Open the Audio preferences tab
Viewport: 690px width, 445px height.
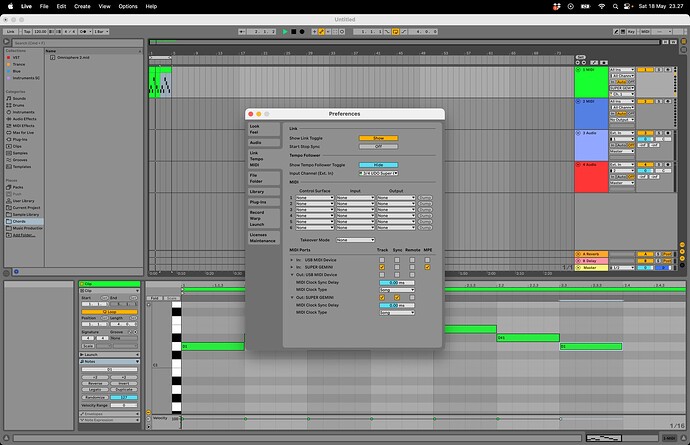click(x=263, y=143)
